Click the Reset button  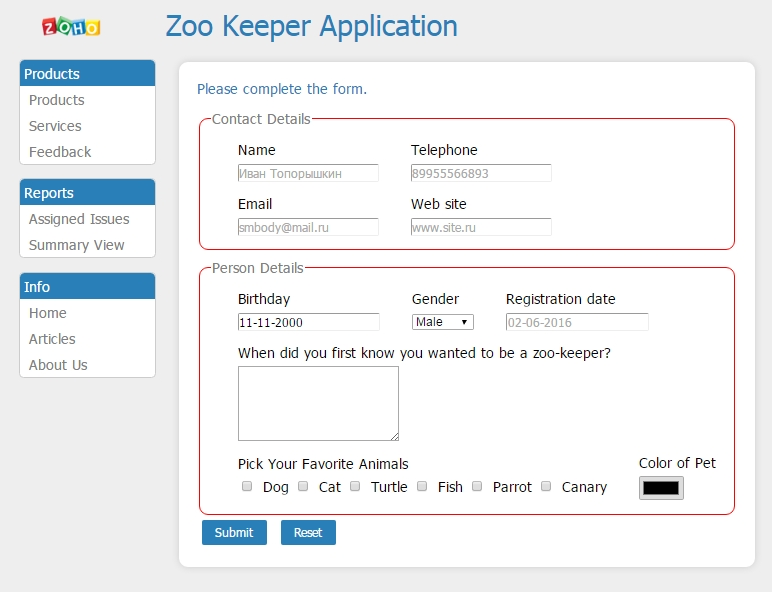(308, 532)
